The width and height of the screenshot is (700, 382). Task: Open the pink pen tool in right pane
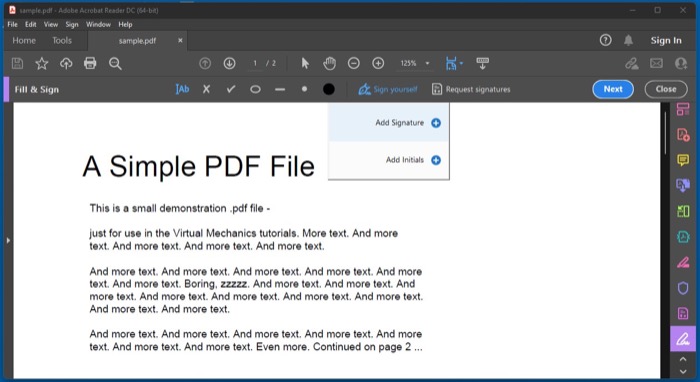tap(683, 262)
